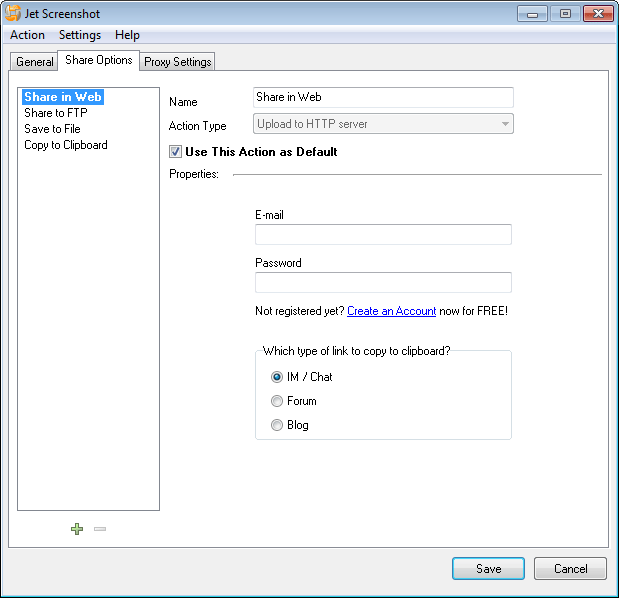Choose the Blog link type option

277,425
